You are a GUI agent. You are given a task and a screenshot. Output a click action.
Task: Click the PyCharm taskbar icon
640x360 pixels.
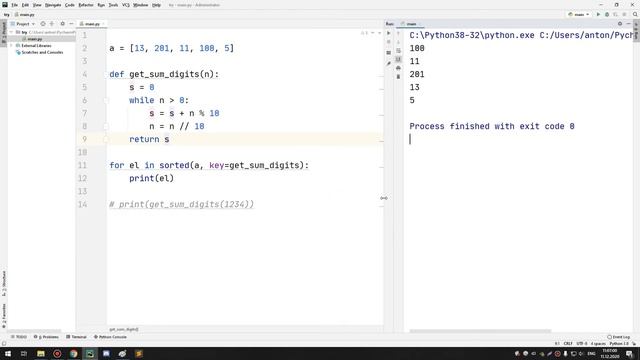coord(90,353)
